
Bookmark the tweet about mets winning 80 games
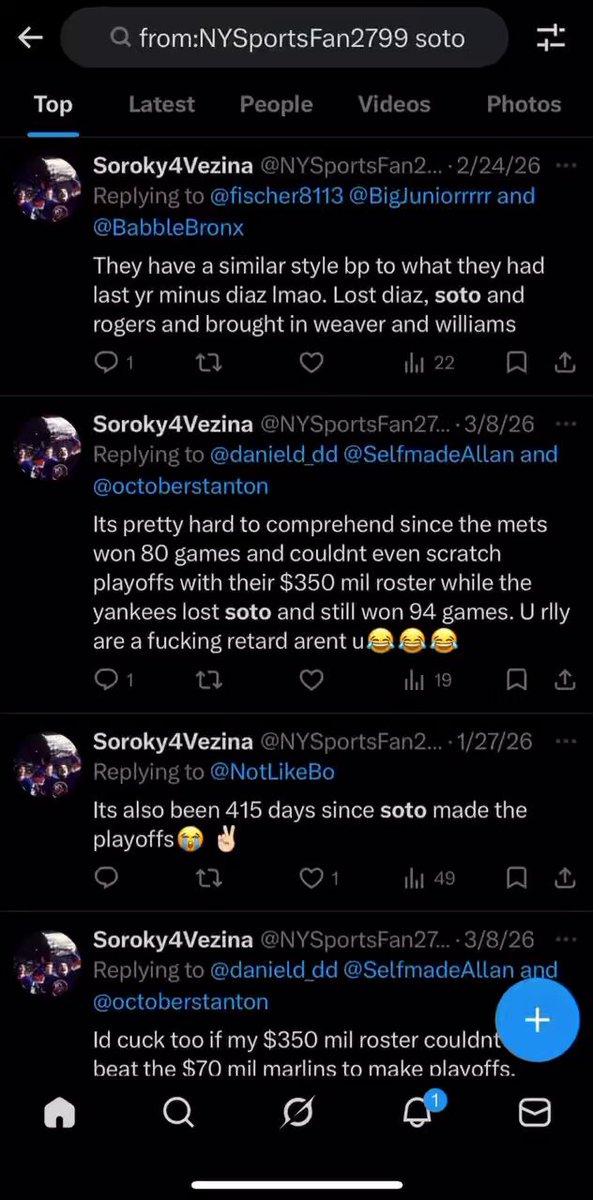(516, 680)
